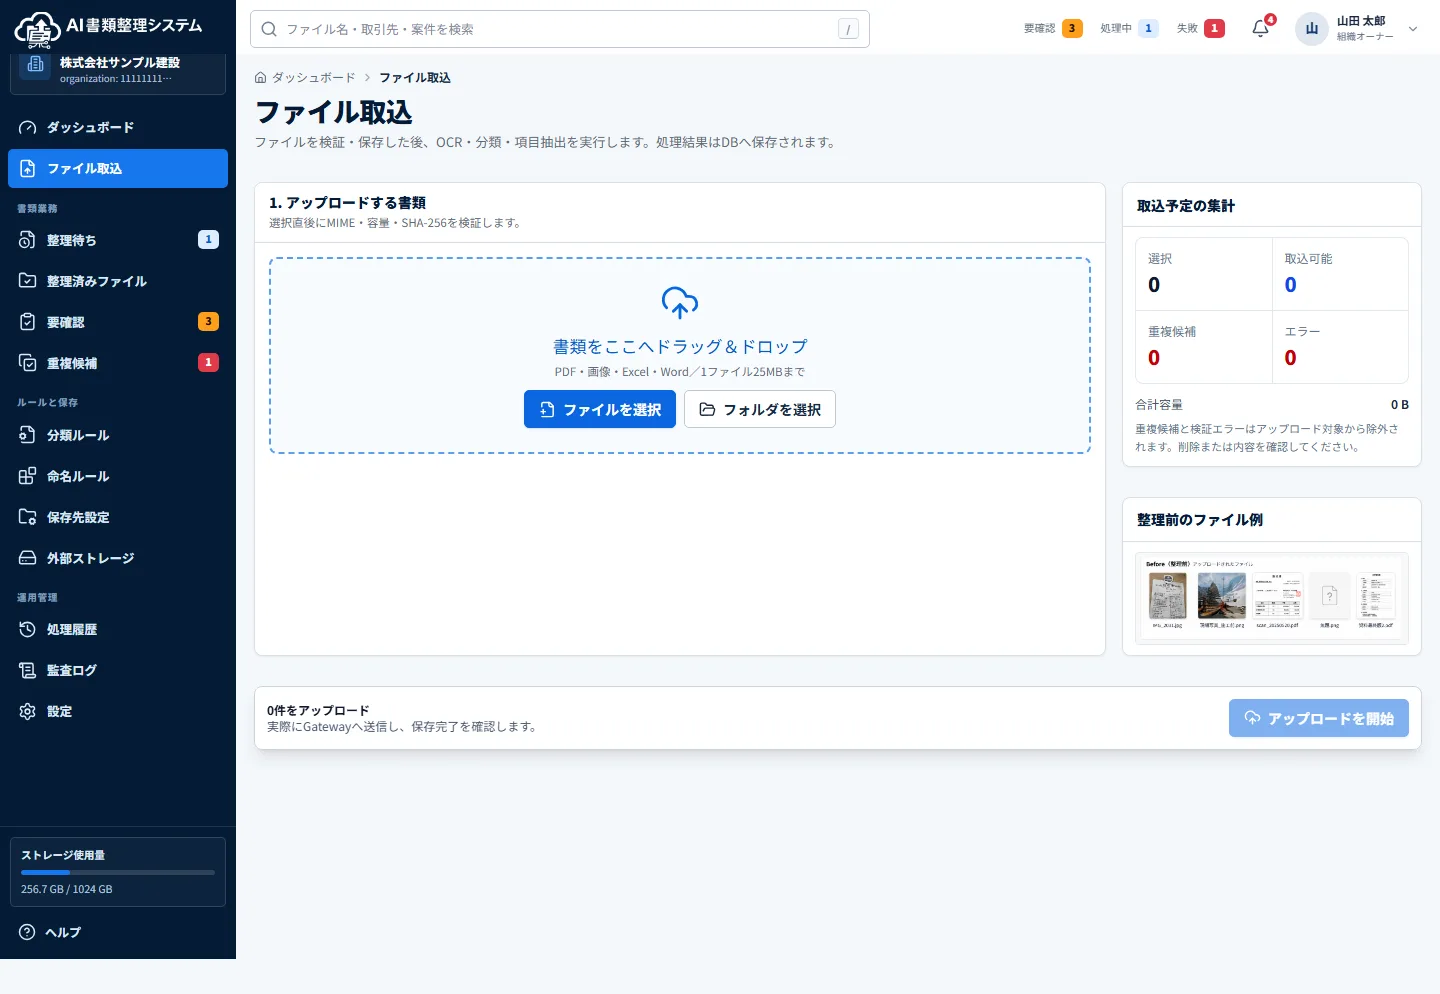
Task: View 処理履歴 page
Action: 118,629
